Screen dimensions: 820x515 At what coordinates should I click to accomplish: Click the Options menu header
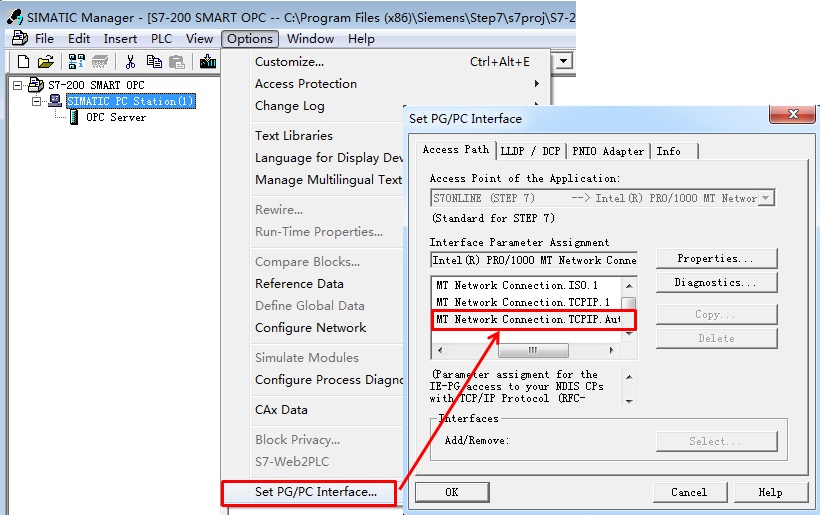pyautogui.click(x=249, y=39)
